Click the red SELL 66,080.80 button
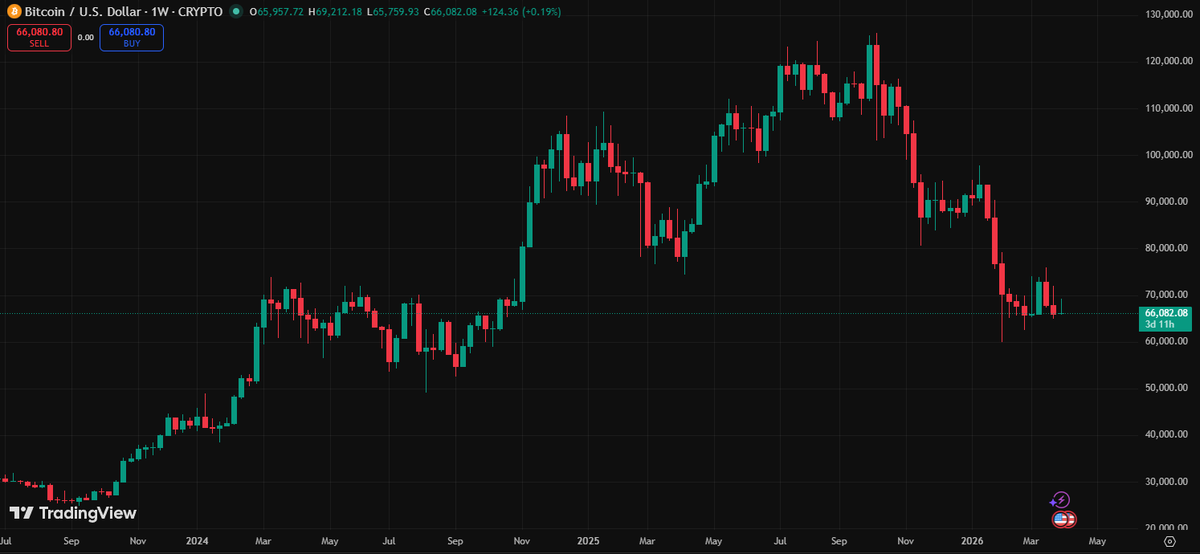 [39, 37]
